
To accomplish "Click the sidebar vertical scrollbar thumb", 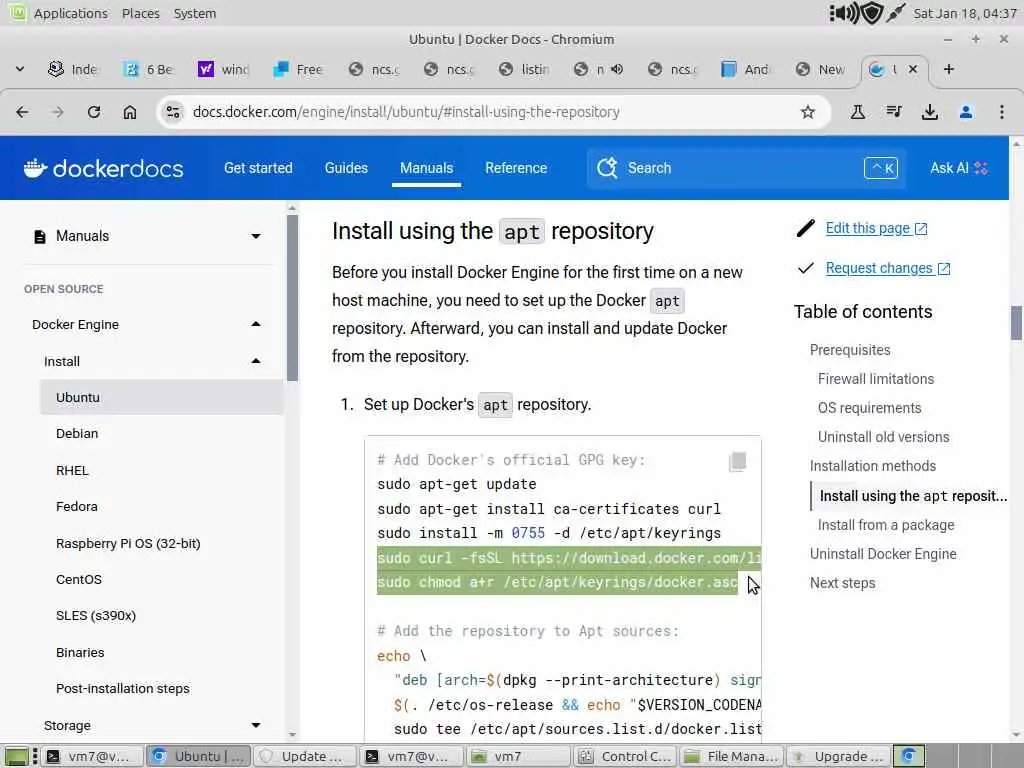I will [x=292, y=298].
